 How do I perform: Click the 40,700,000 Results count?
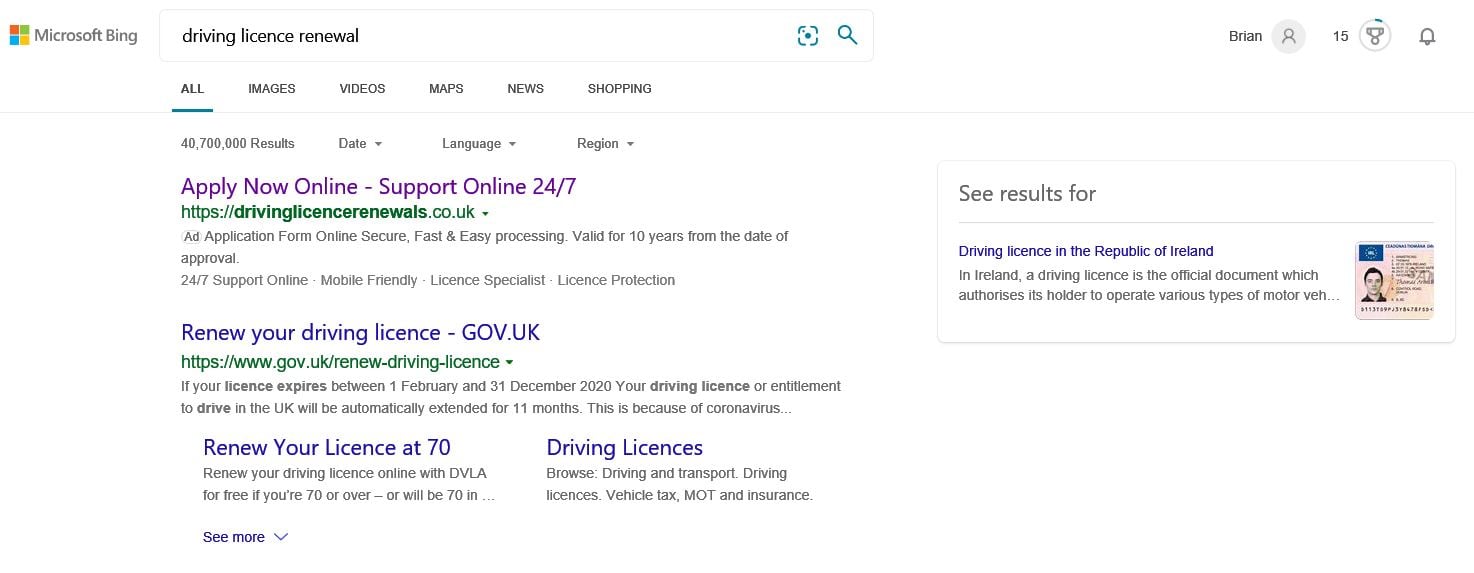[x=238, y=144]
